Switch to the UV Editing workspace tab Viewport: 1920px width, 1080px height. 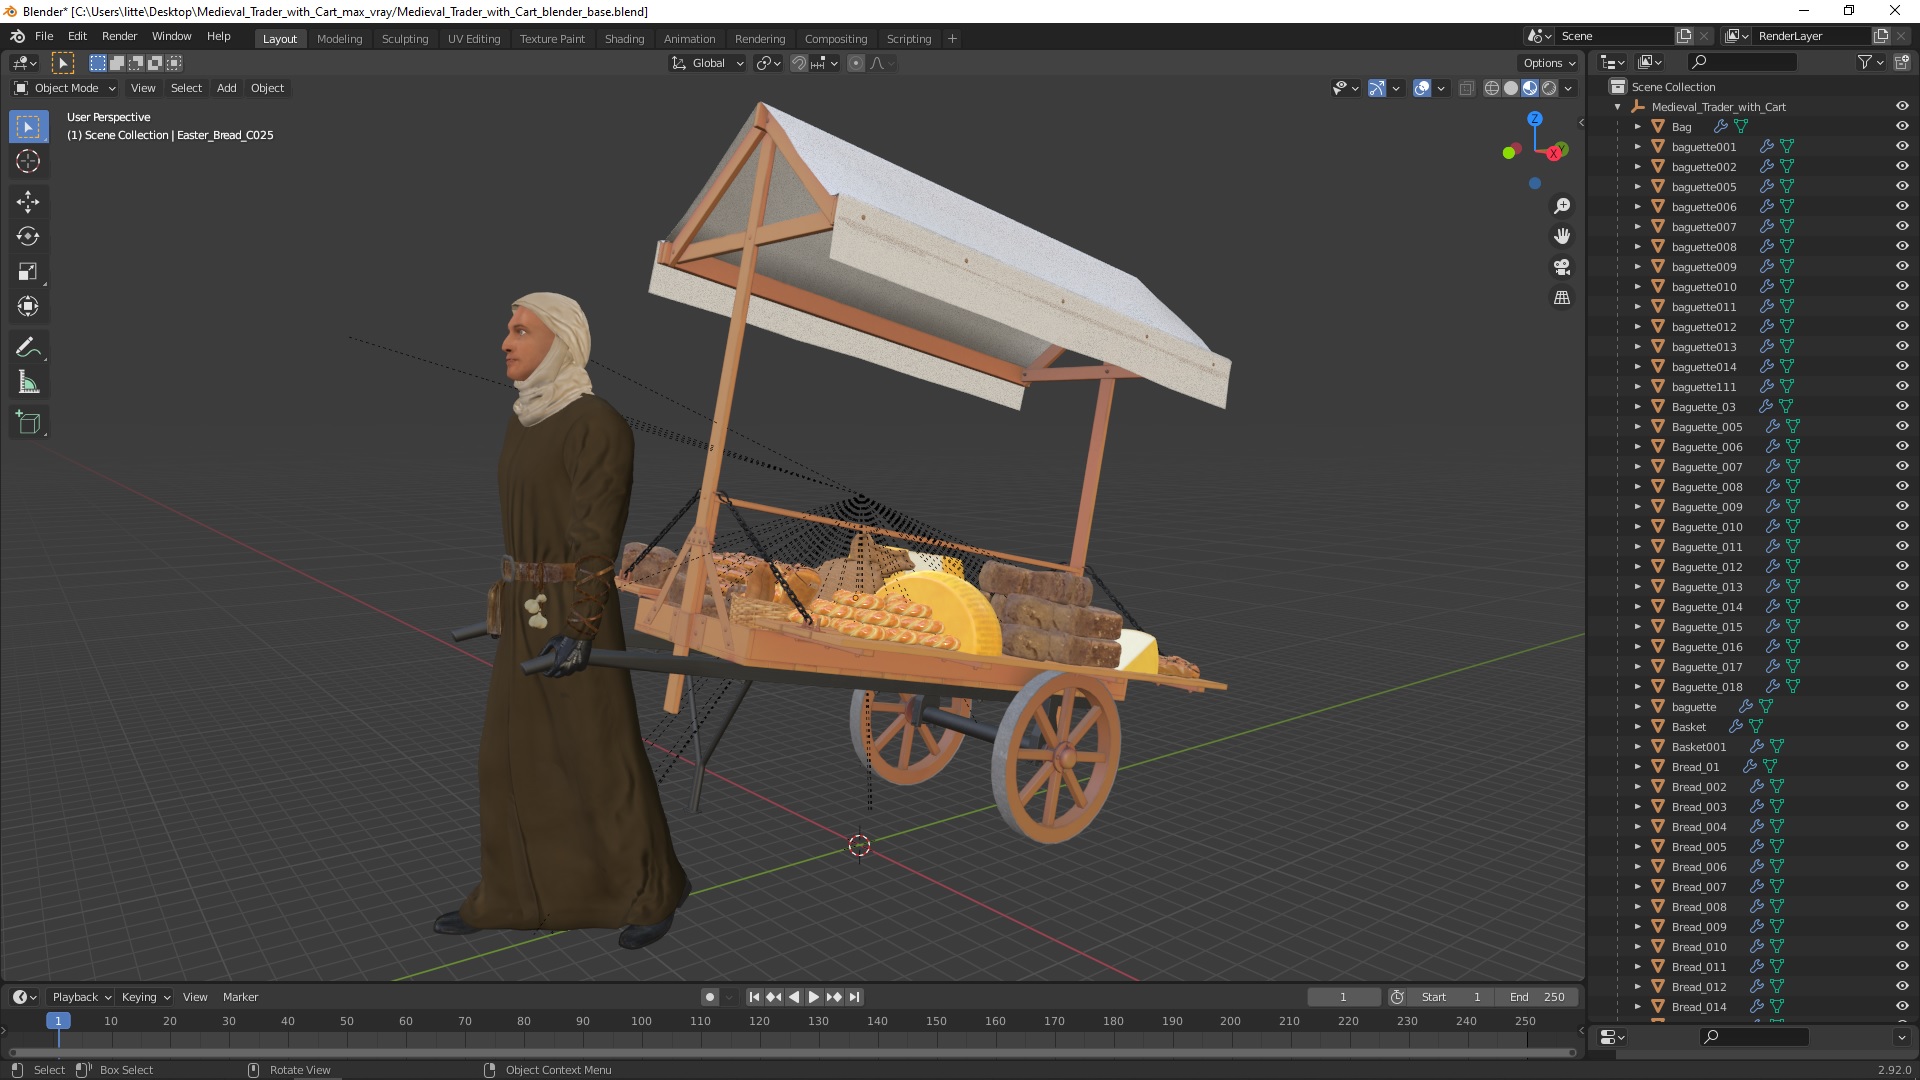pos(474,39)
